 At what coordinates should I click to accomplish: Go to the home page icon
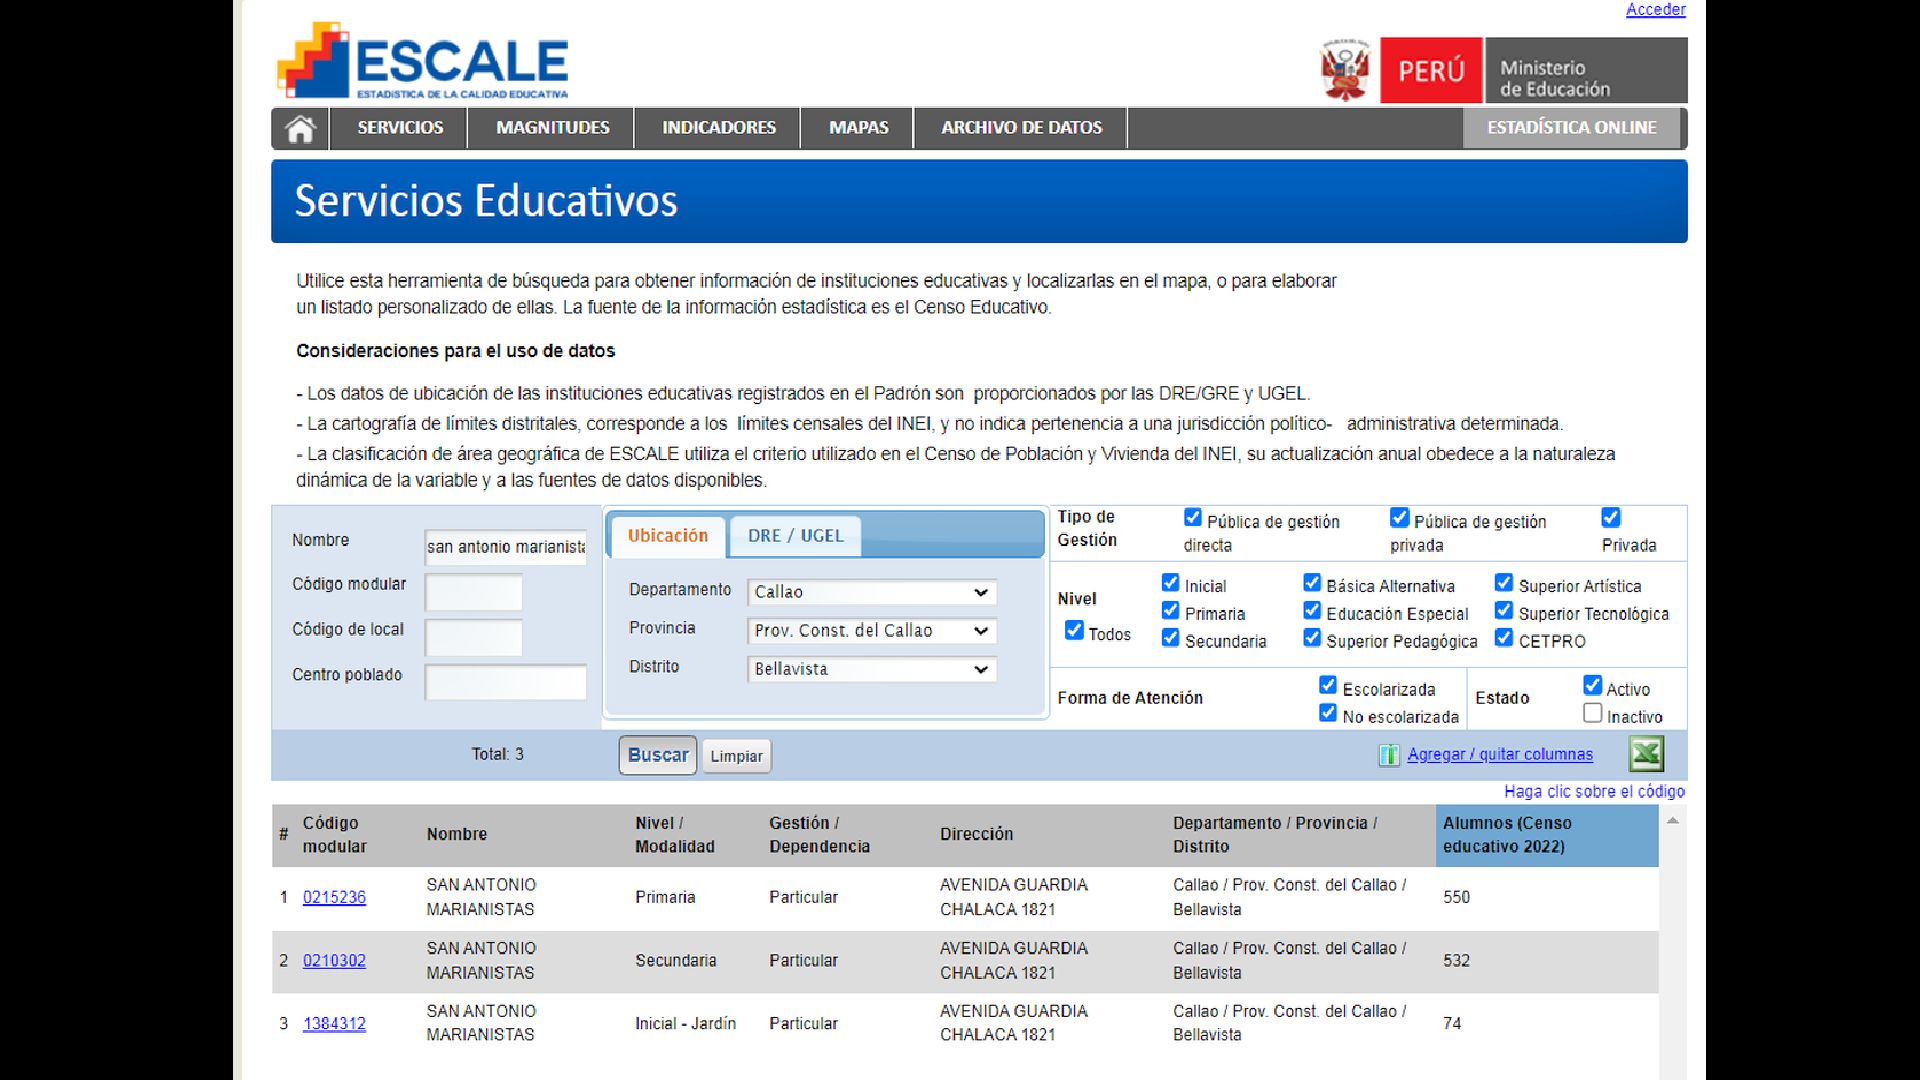coord(300,129)
